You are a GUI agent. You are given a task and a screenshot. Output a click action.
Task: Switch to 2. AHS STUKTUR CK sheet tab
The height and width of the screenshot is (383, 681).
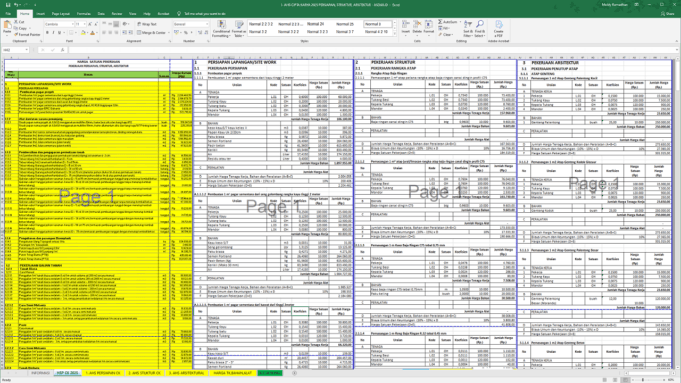pyautogui.click(x=144, y=373)
